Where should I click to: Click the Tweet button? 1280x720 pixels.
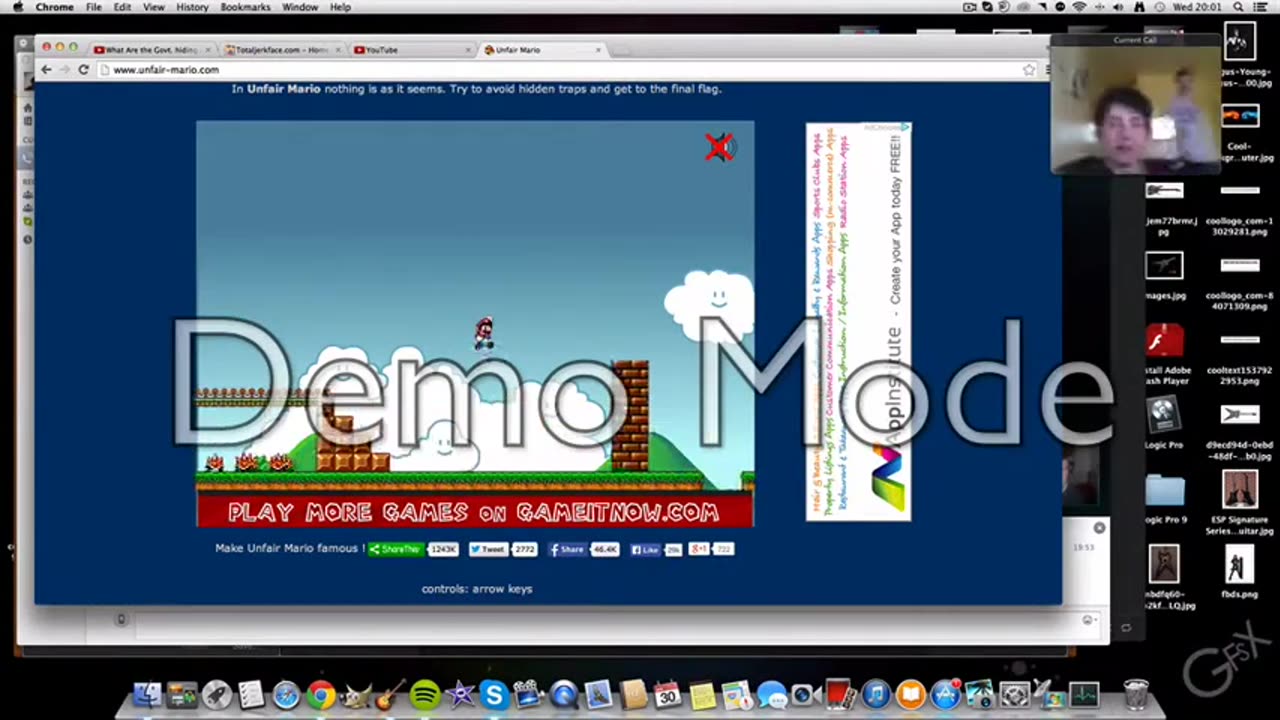(488, 549)
